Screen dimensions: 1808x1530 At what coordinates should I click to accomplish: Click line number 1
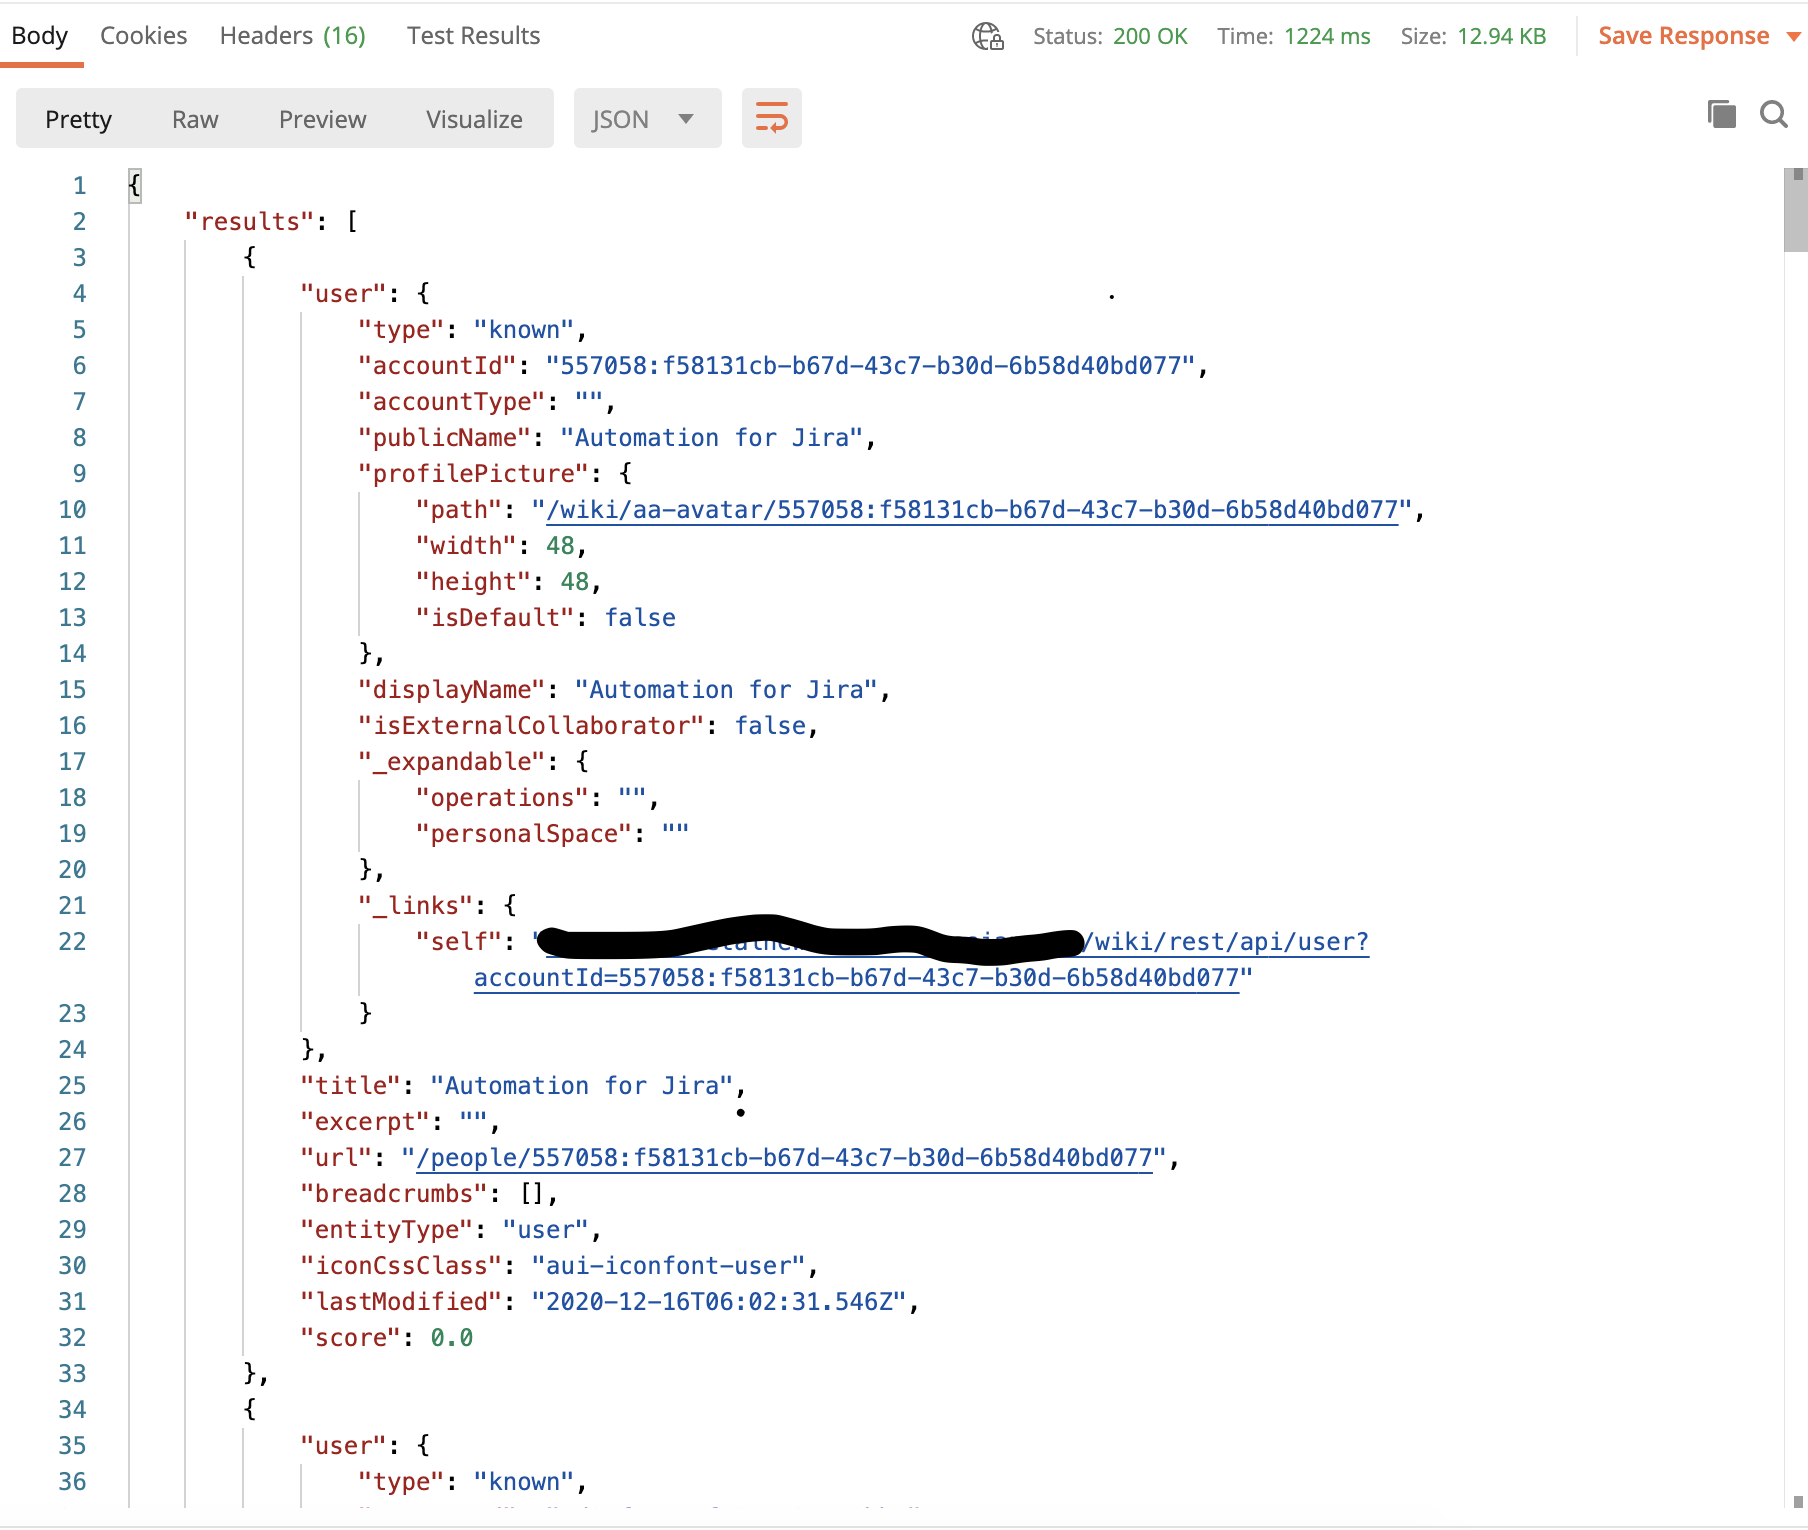(79, 186)
